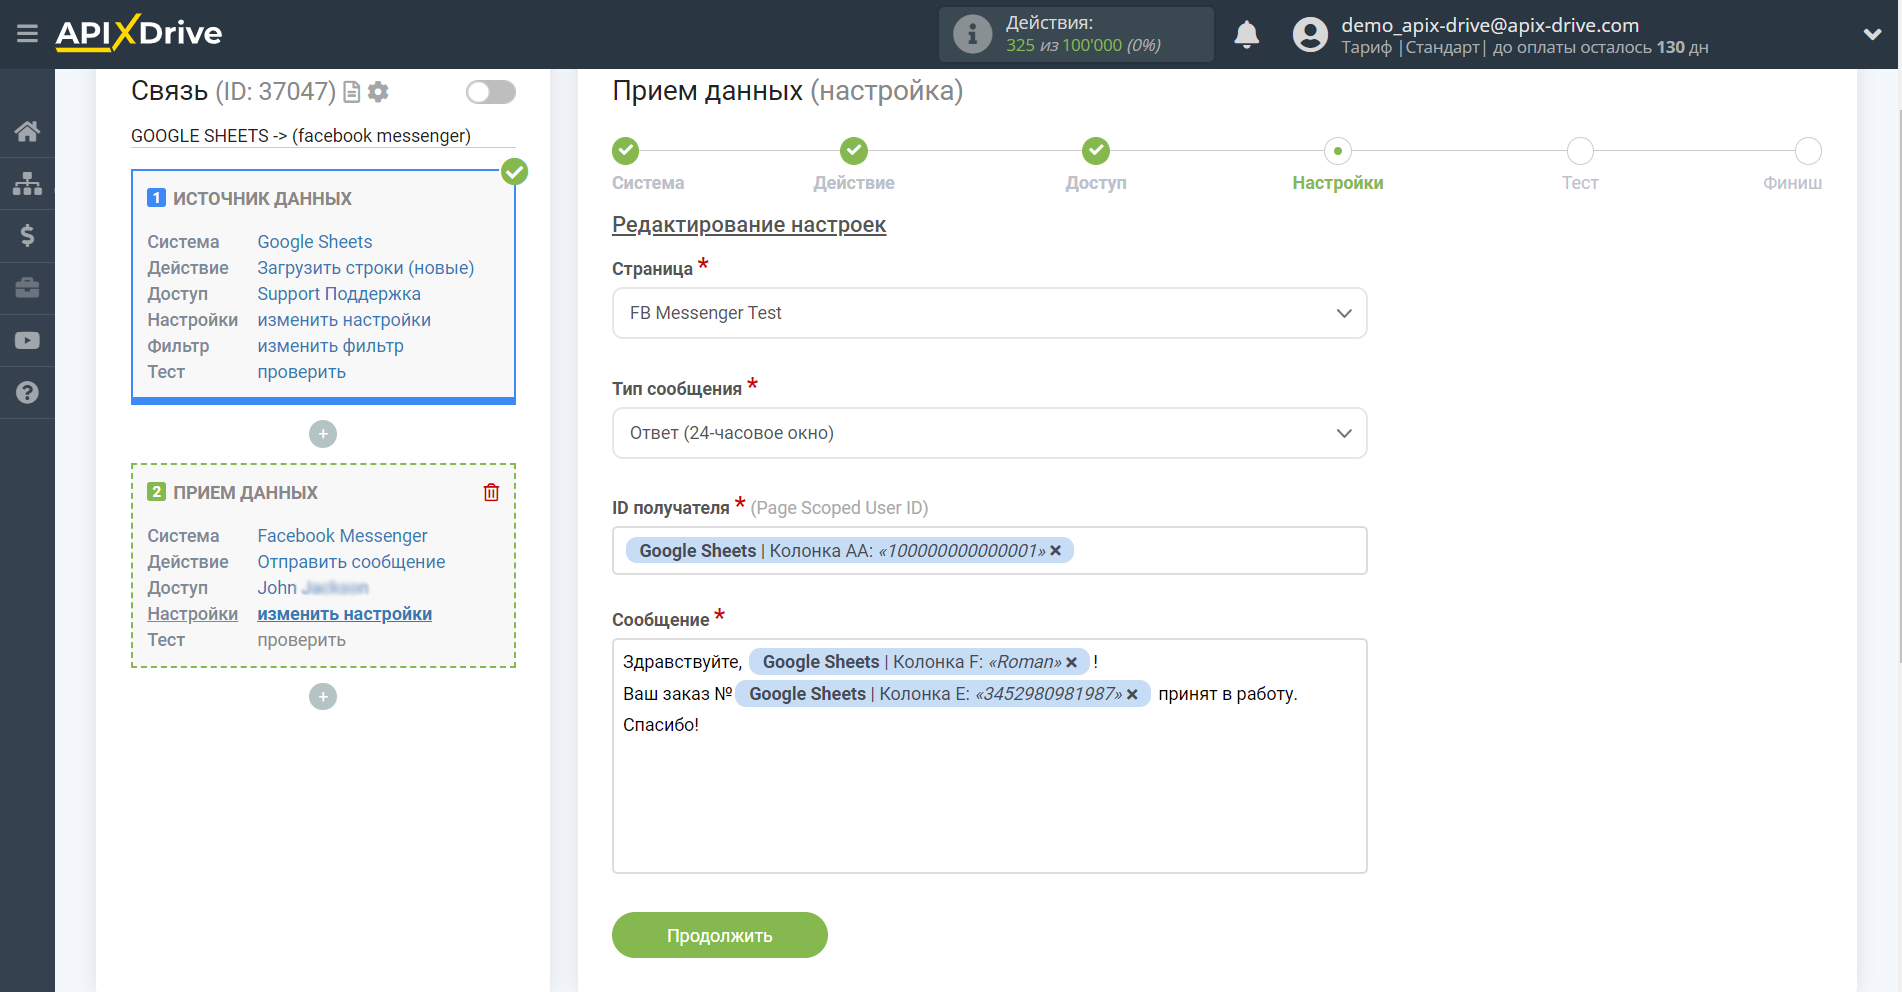
Task: Click the Actions counter 325 из 100'000
Action: coord(1083,46)
